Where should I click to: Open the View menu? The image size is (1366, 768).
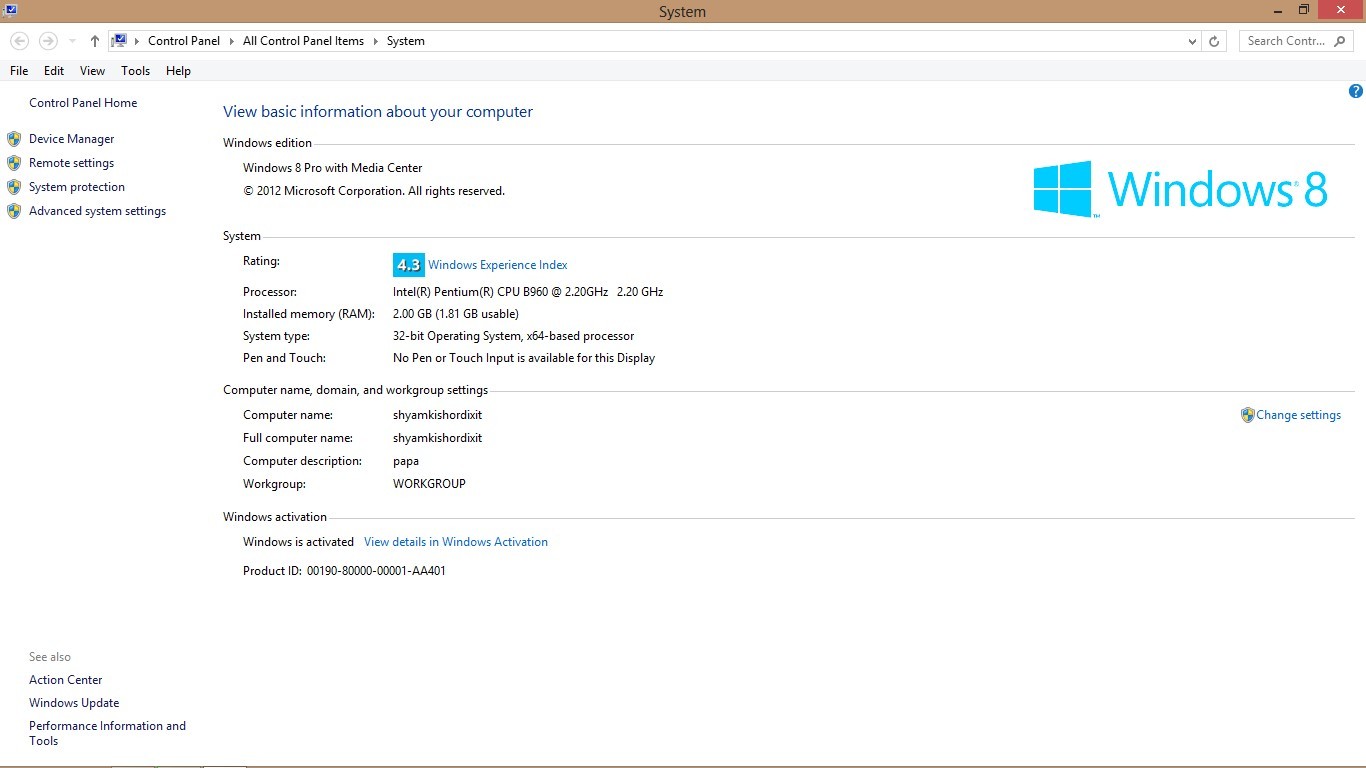pos(92,71)
